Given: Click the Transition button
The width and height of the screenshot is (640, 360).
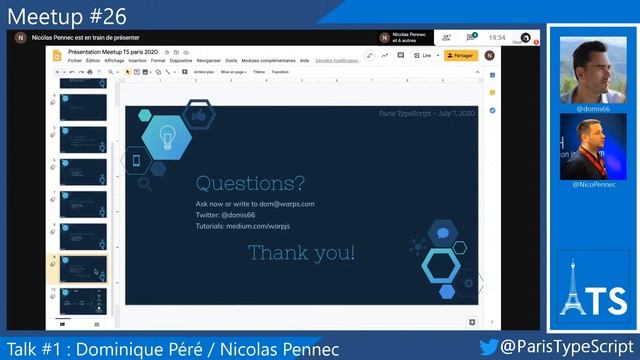Looking at the screenshot, I should (280, 72).
